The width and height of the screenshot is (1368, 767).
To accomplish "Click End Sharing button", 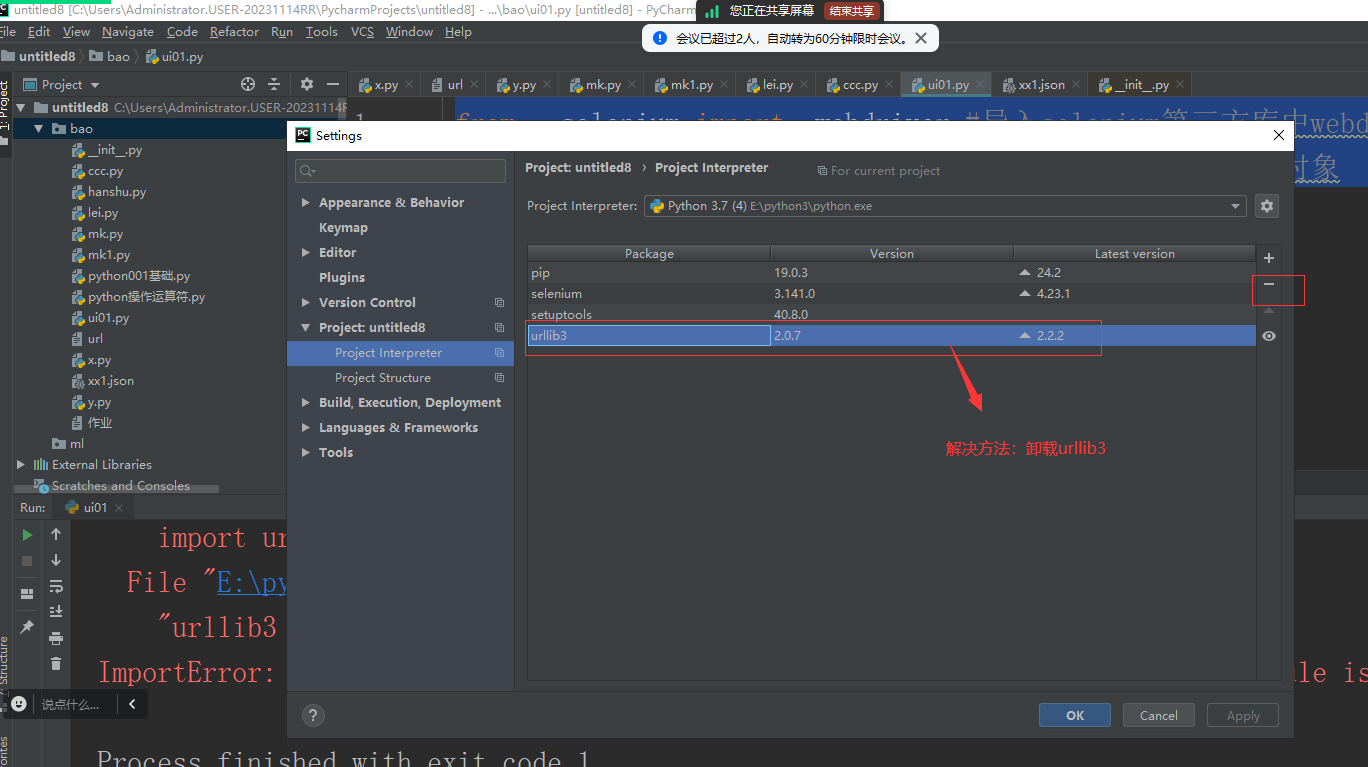I will coord(851,11).
